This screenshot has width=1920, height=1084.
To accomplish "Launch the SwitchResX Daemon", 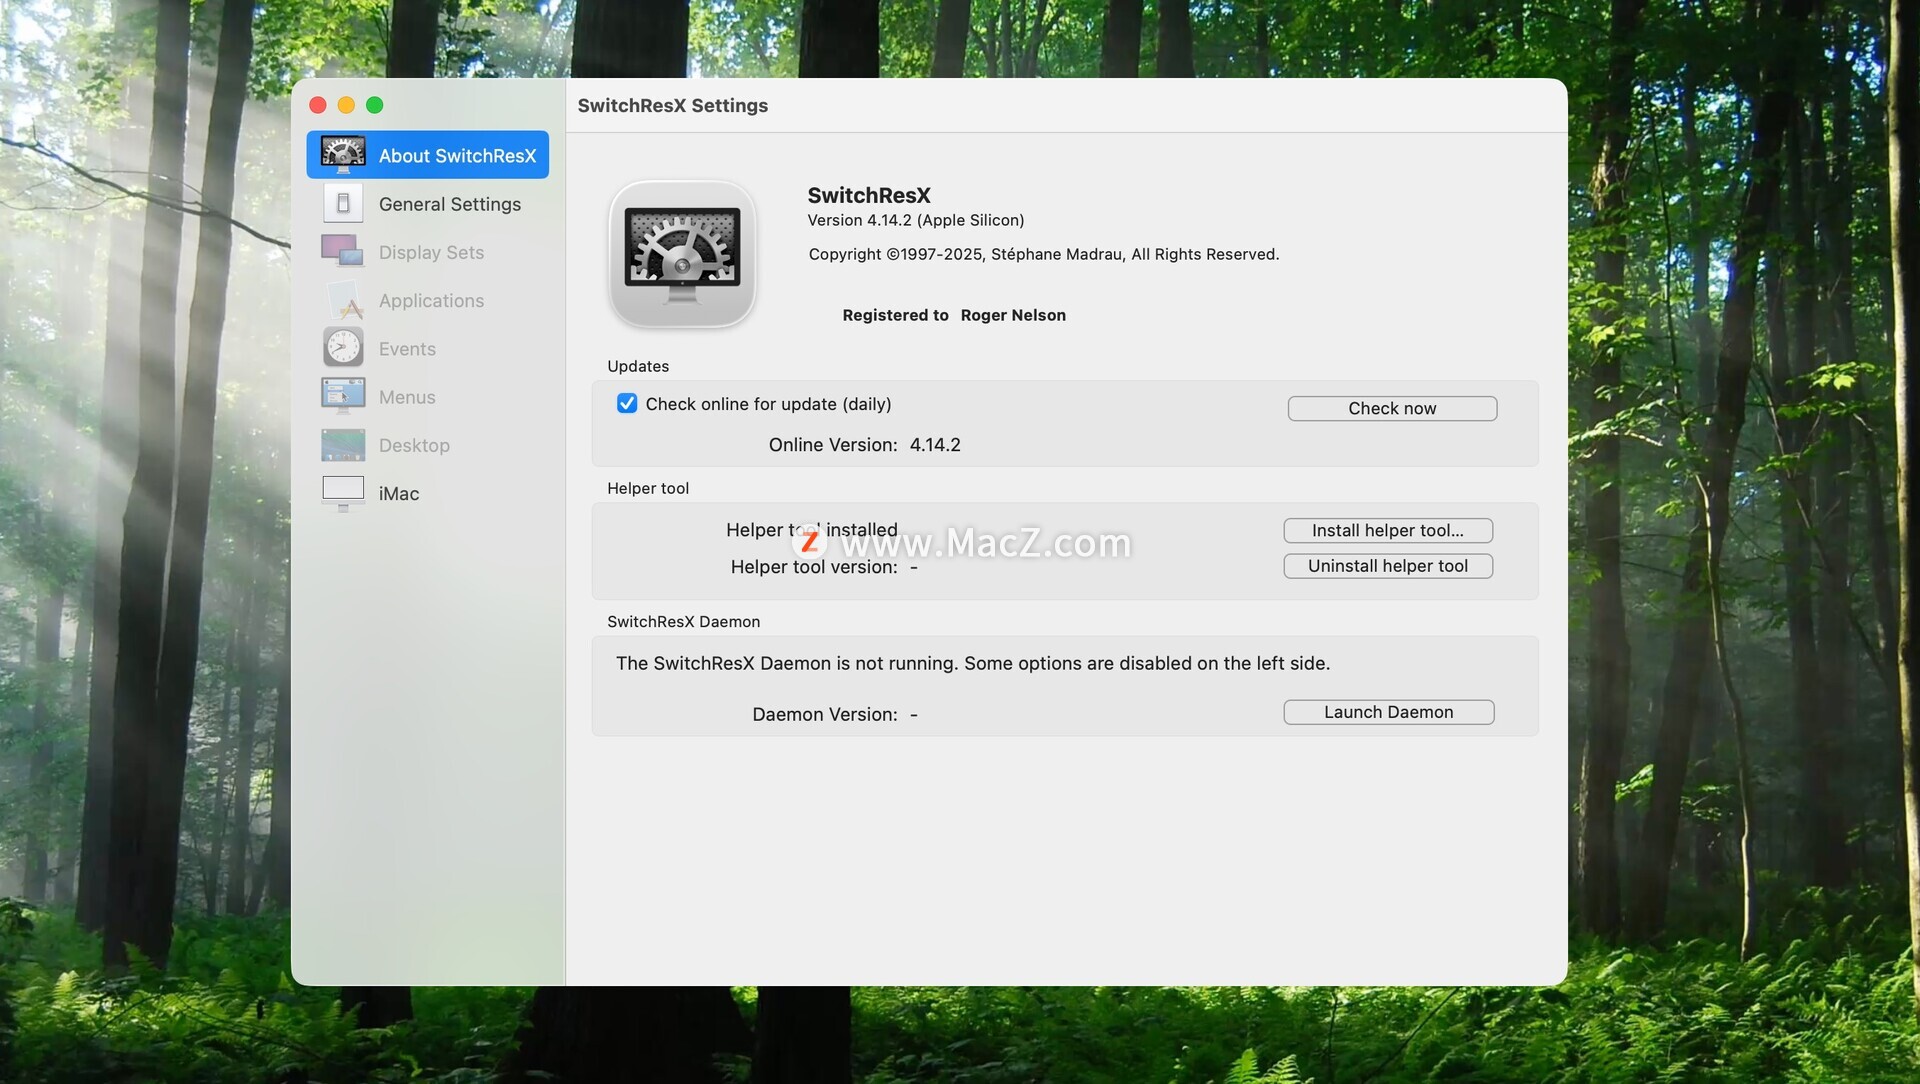I will [1388, 712].
